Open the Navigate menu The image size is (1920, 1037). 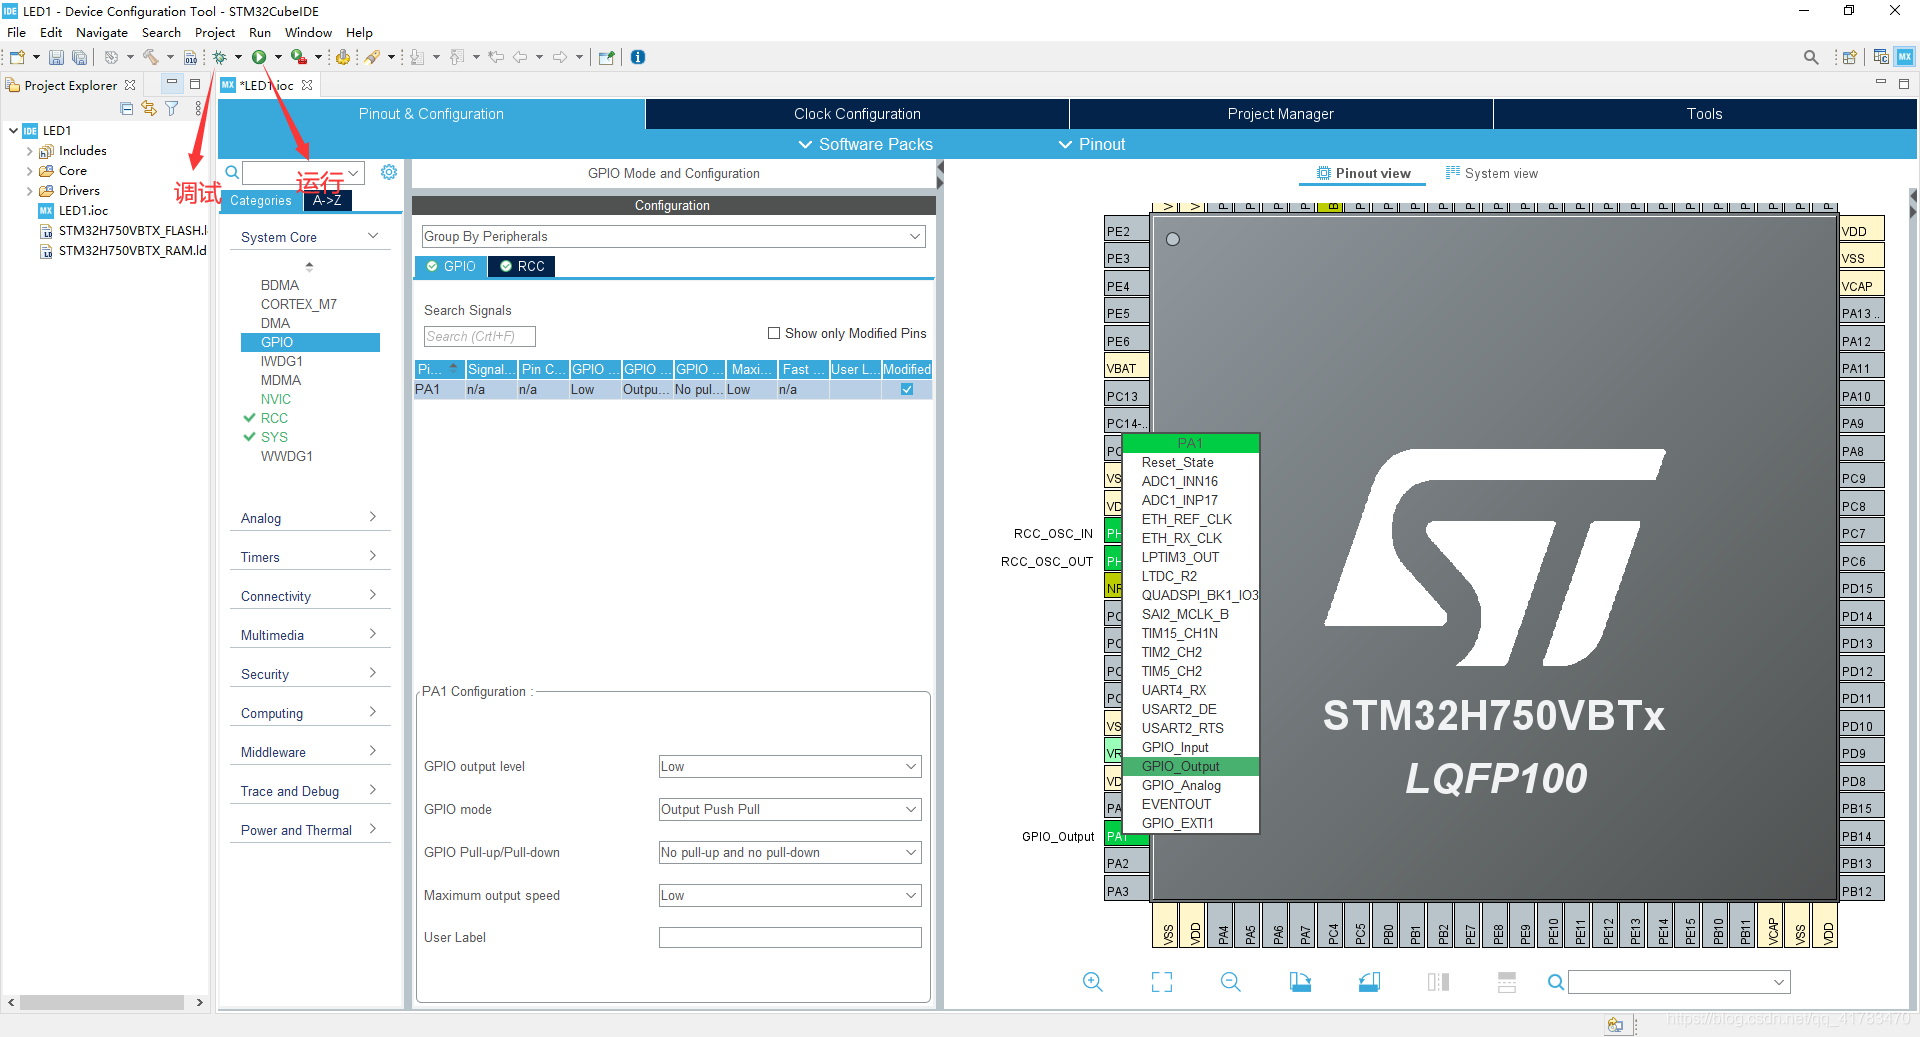tap(102, 33)
